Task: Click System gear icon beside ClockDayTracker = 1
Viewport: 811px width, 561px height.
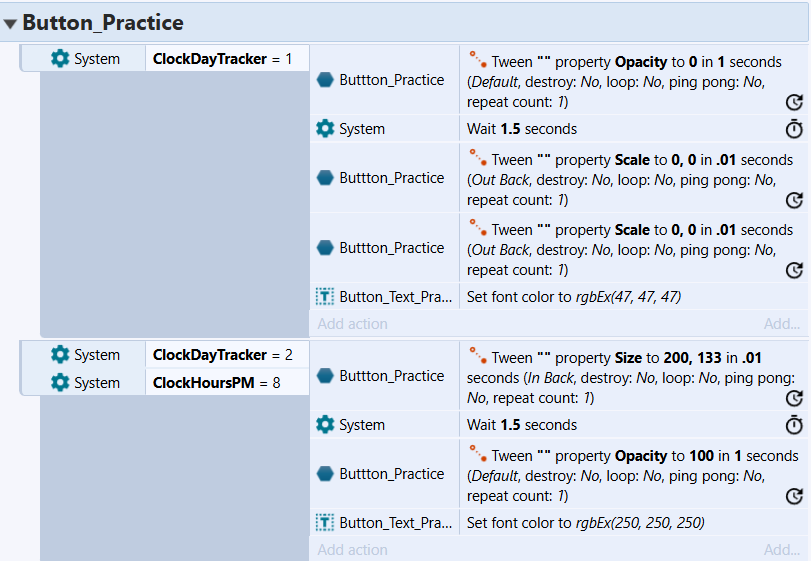Action: [60, 58]
